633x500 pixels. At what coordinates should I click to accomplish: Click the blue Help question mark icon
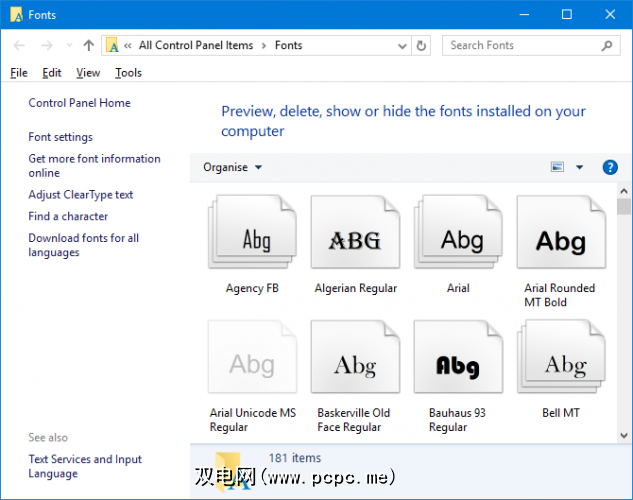[610, 168]
